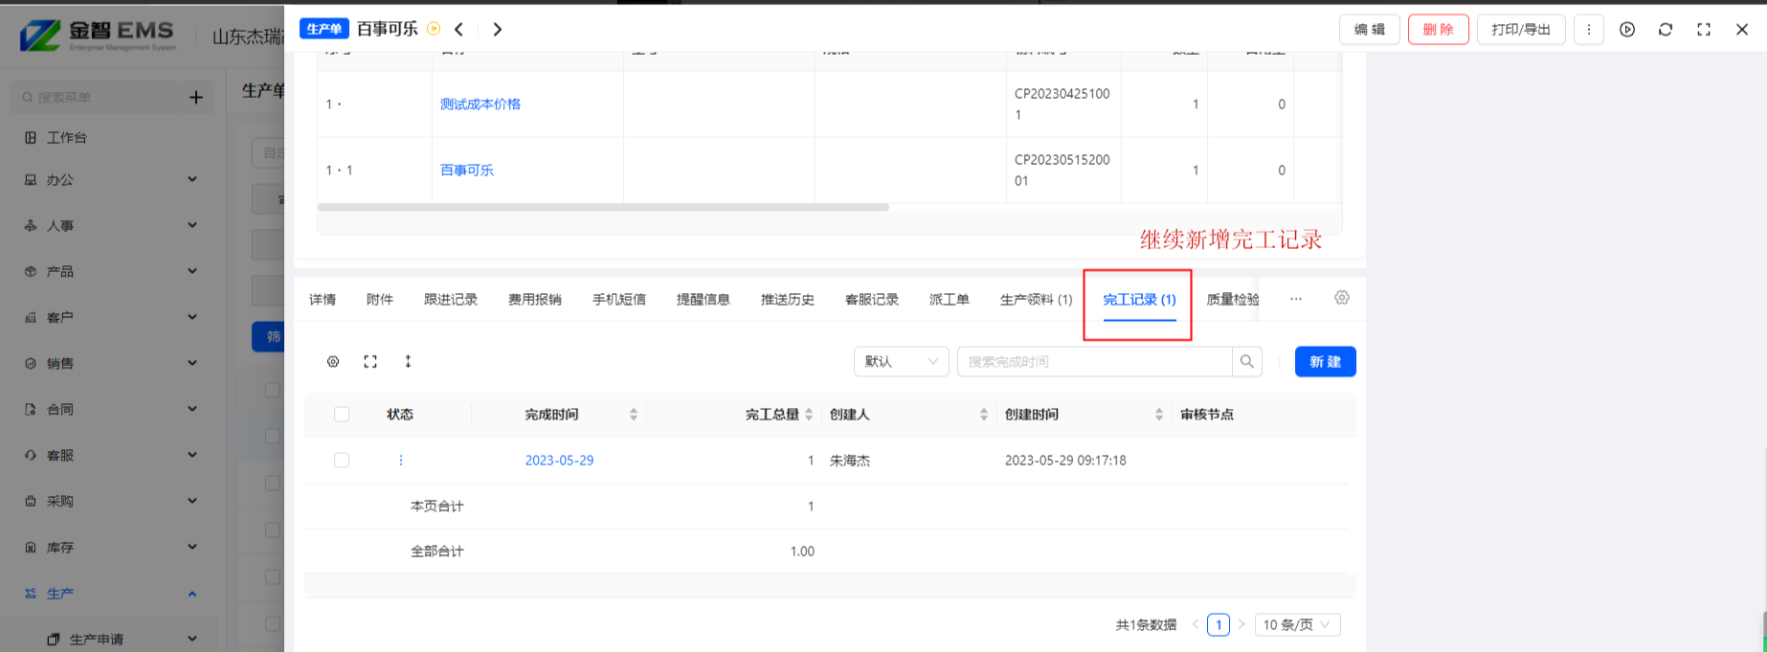Expand the 办公 menu chevron

click(x=192, y=179)
